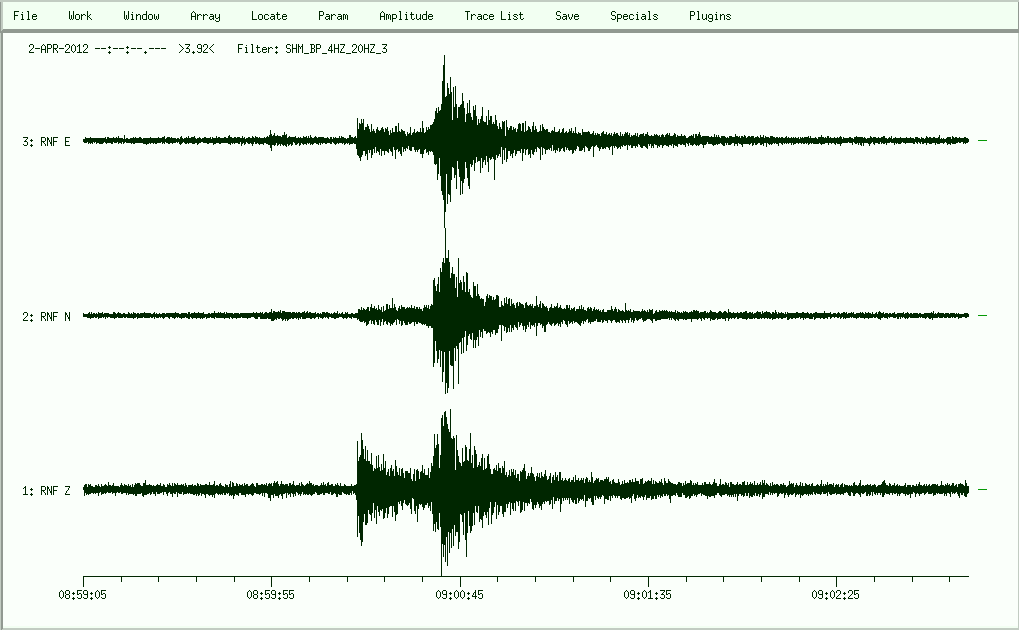The image size is (1019, 630).
Task: Open the File menu
Action: (x=25, y=16)
